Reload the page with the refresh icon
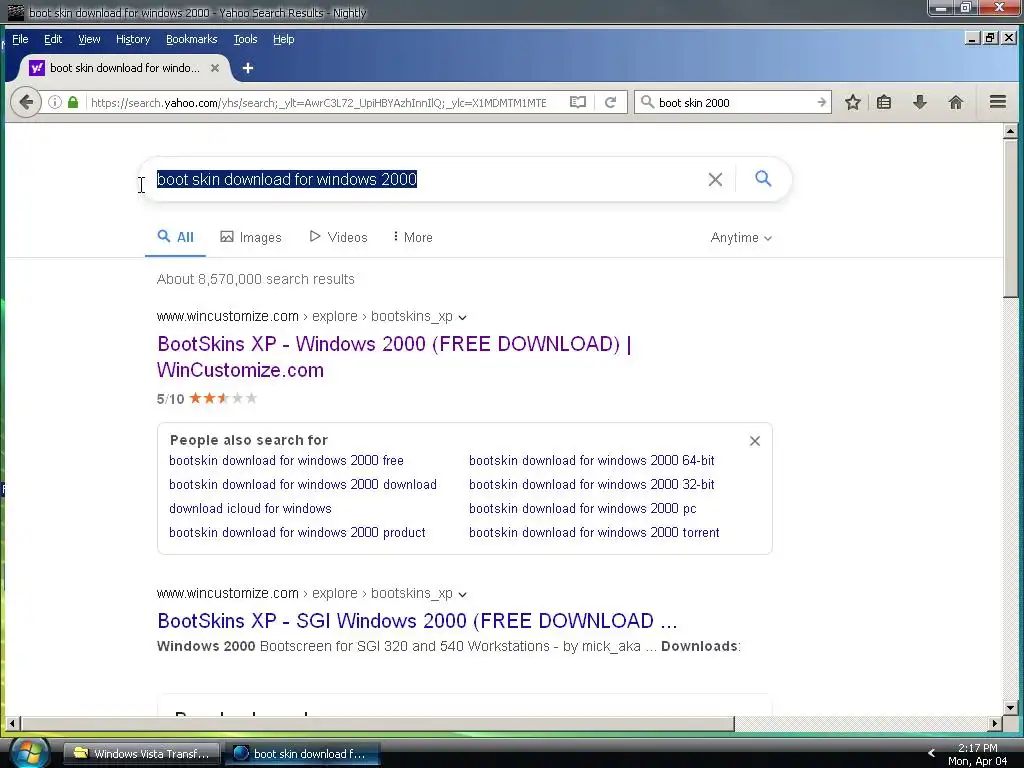Viewport: 1024px width, 768px height. pos(611,102)
